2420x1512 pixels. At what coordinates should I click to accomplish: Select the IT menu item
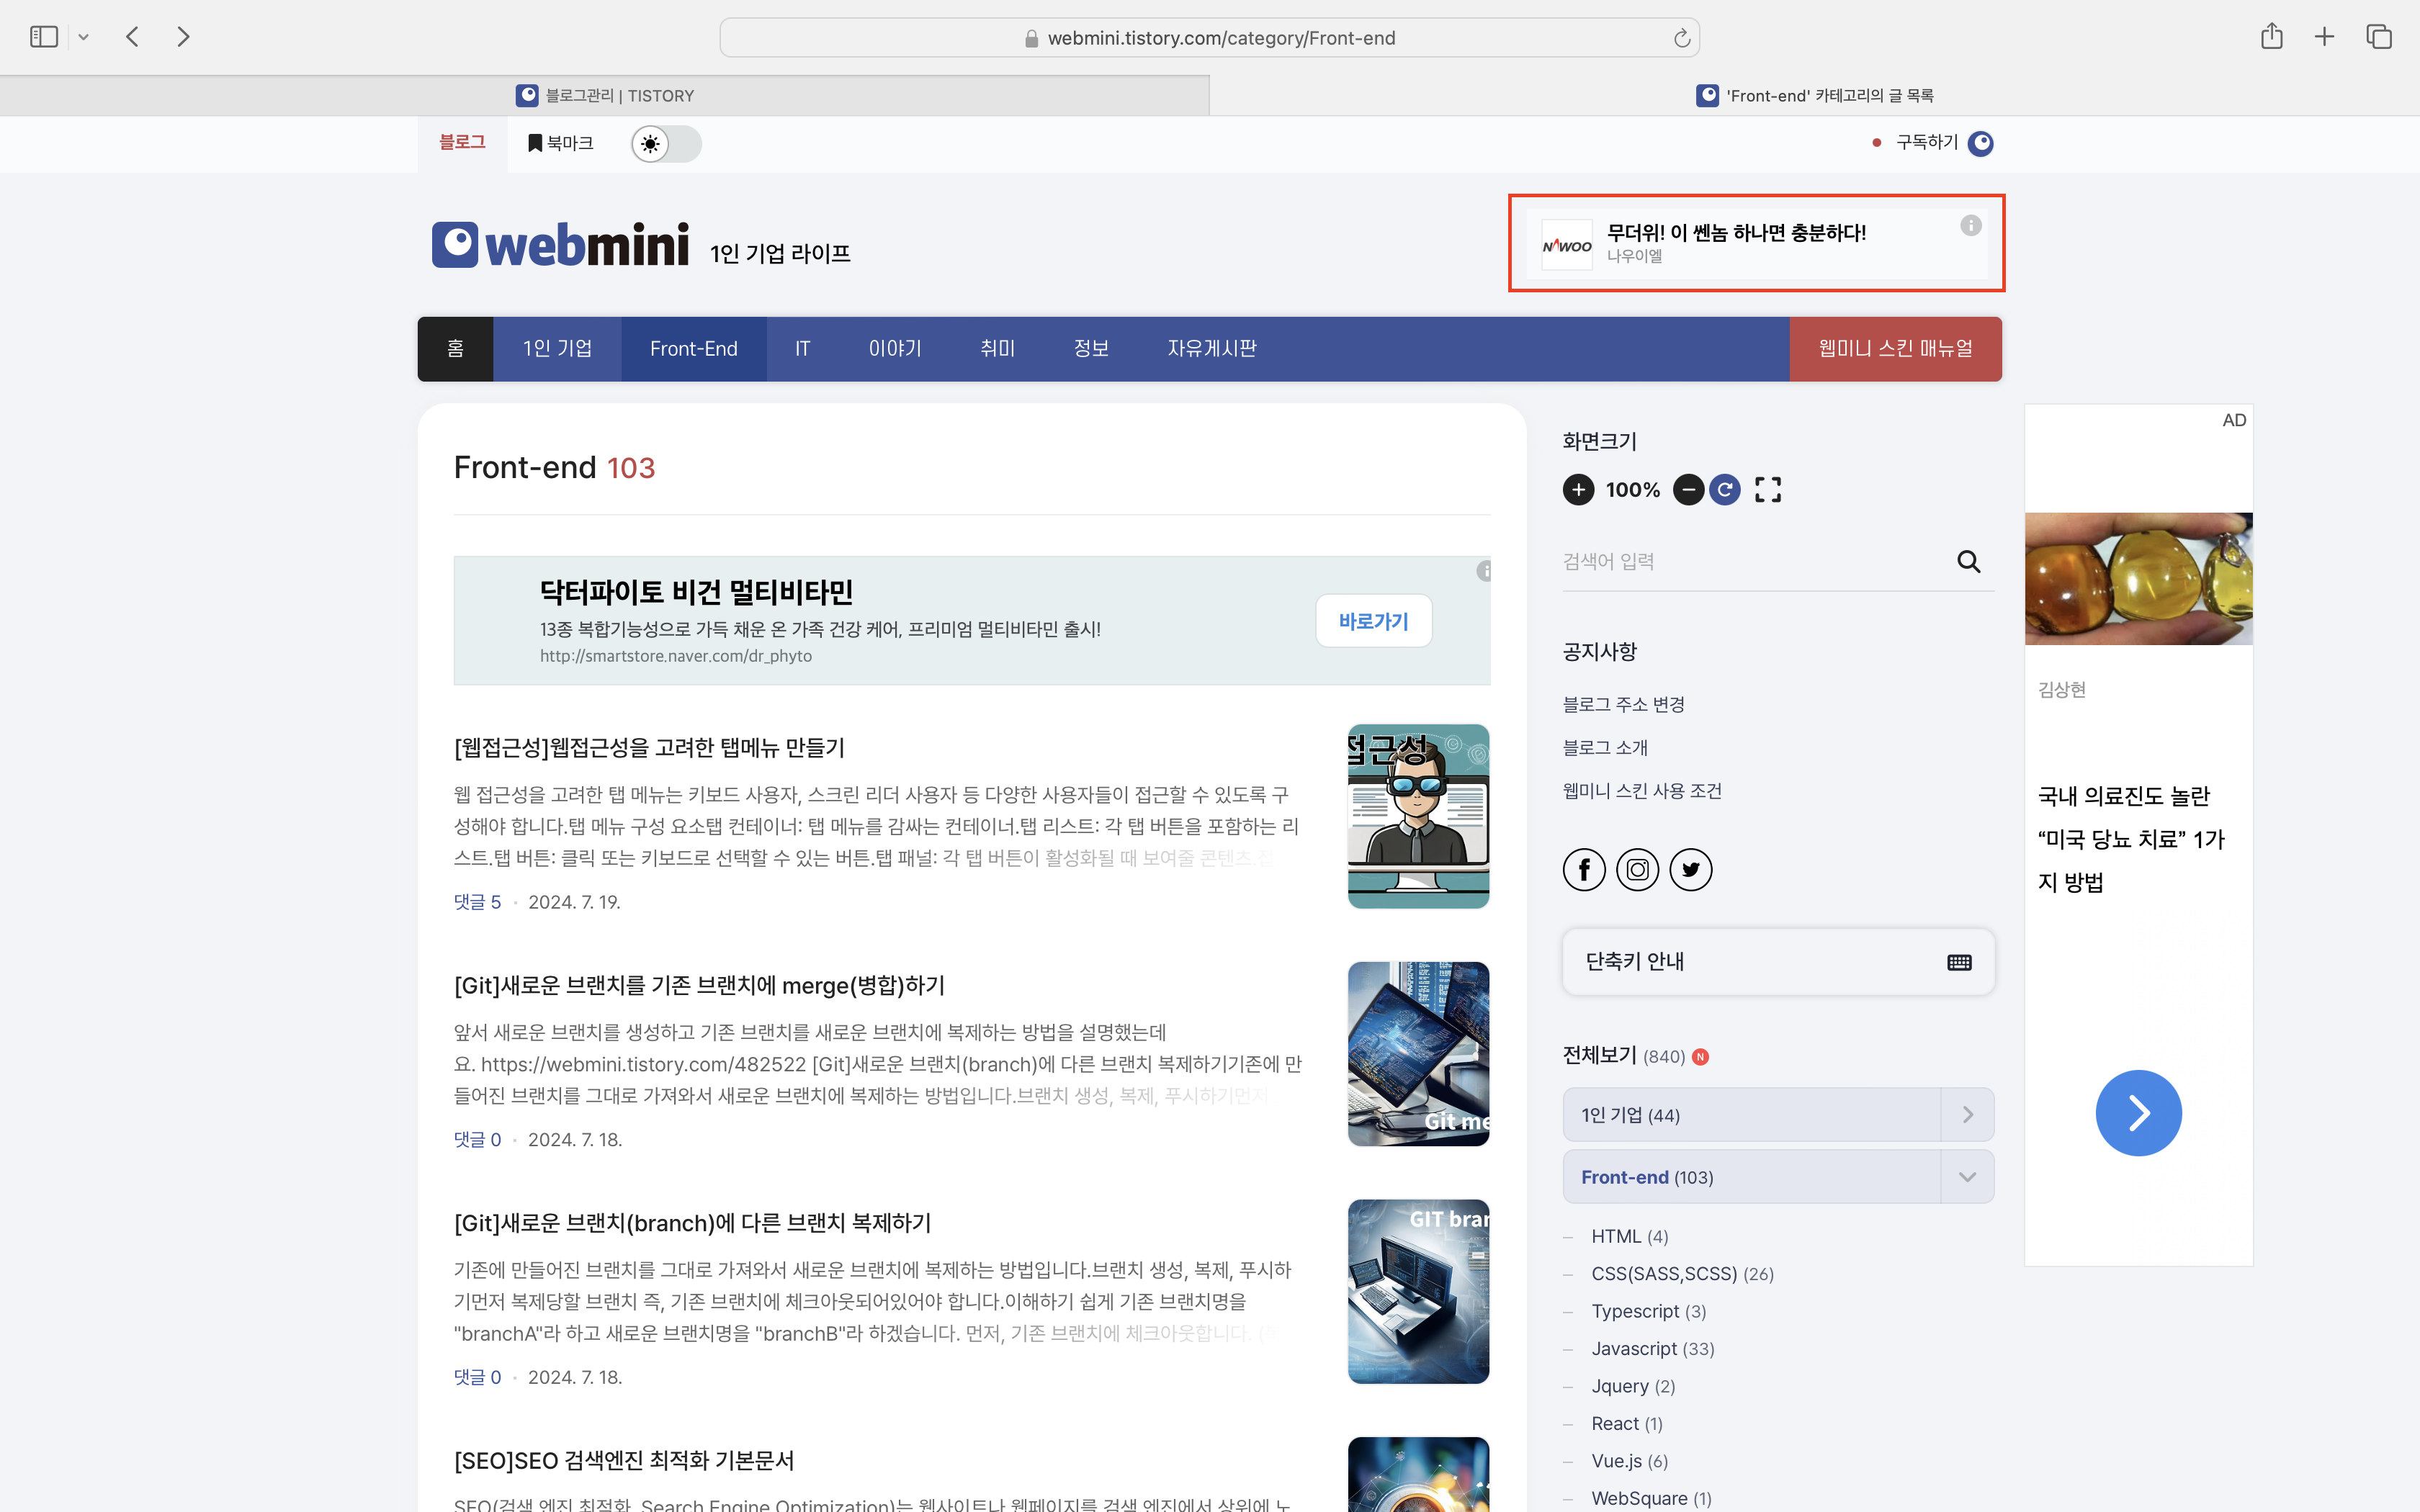[x=802, y=349]
